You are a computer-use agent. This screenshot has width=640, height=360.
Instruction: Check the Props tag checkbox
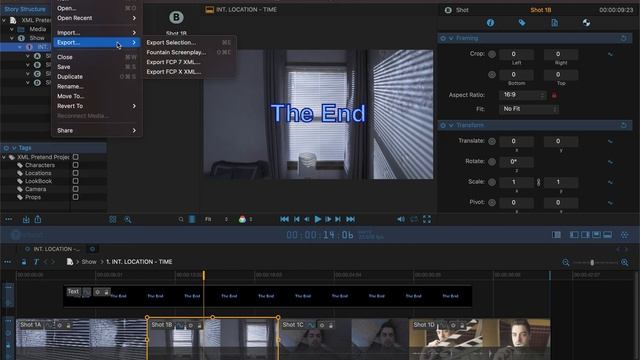coord(76,197)
